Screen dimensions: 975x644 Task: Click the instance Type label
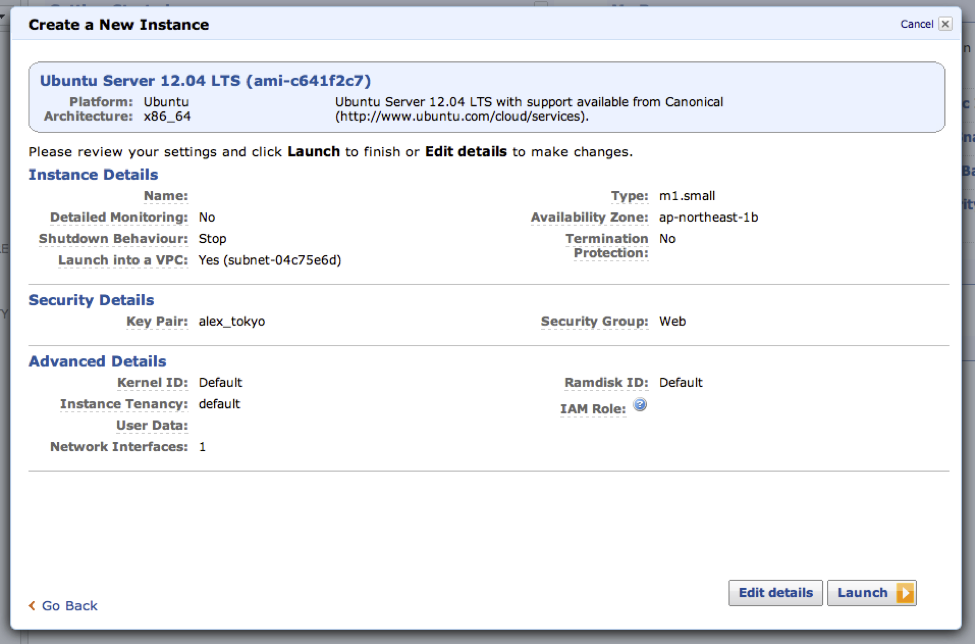click(x=629, y=196)
